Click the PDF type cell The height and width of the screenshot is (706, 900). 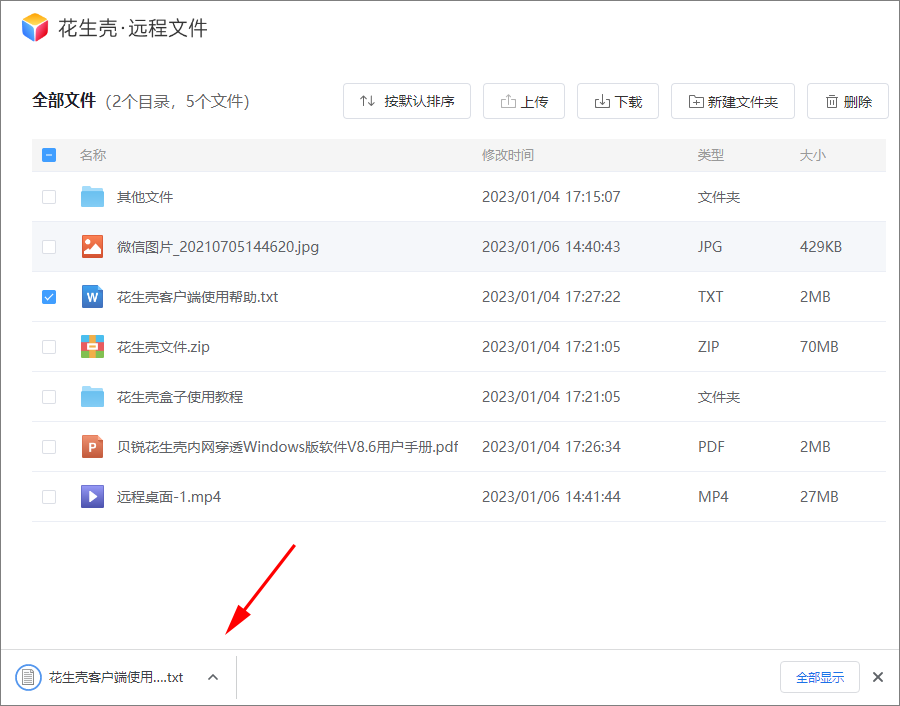[711, 447]
